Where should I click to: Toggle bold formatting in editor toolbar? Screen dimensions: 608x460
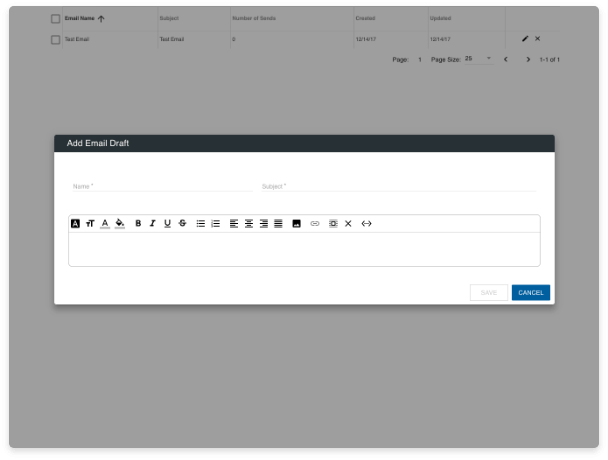pyautogui.click(x=138, y=224)
